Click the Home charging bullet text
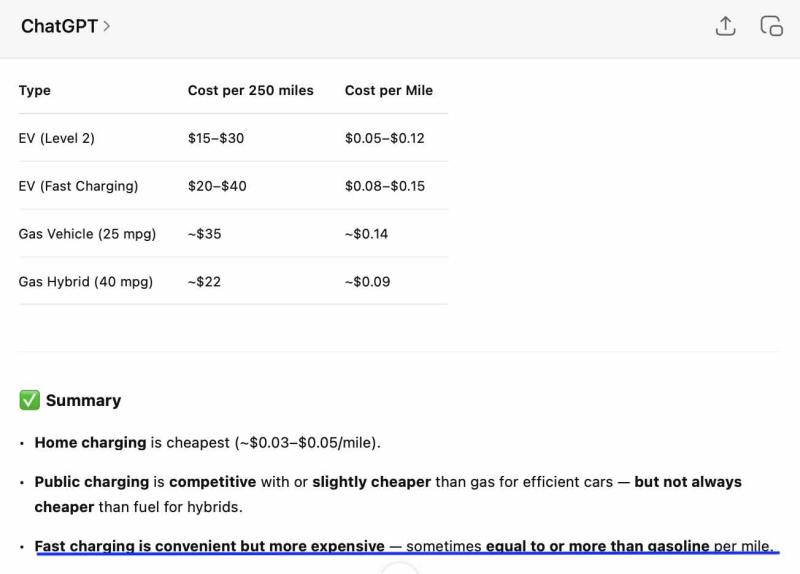 click(208, 442)
